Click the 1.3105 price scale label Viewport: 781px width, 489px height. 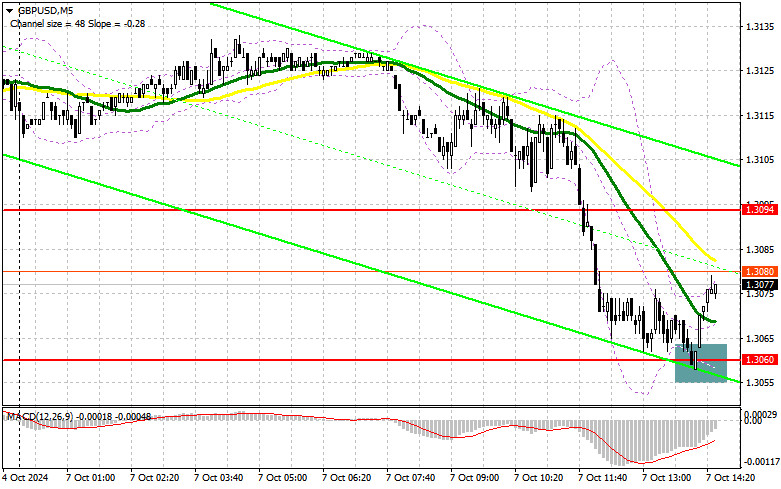click(x=761, y=159)
